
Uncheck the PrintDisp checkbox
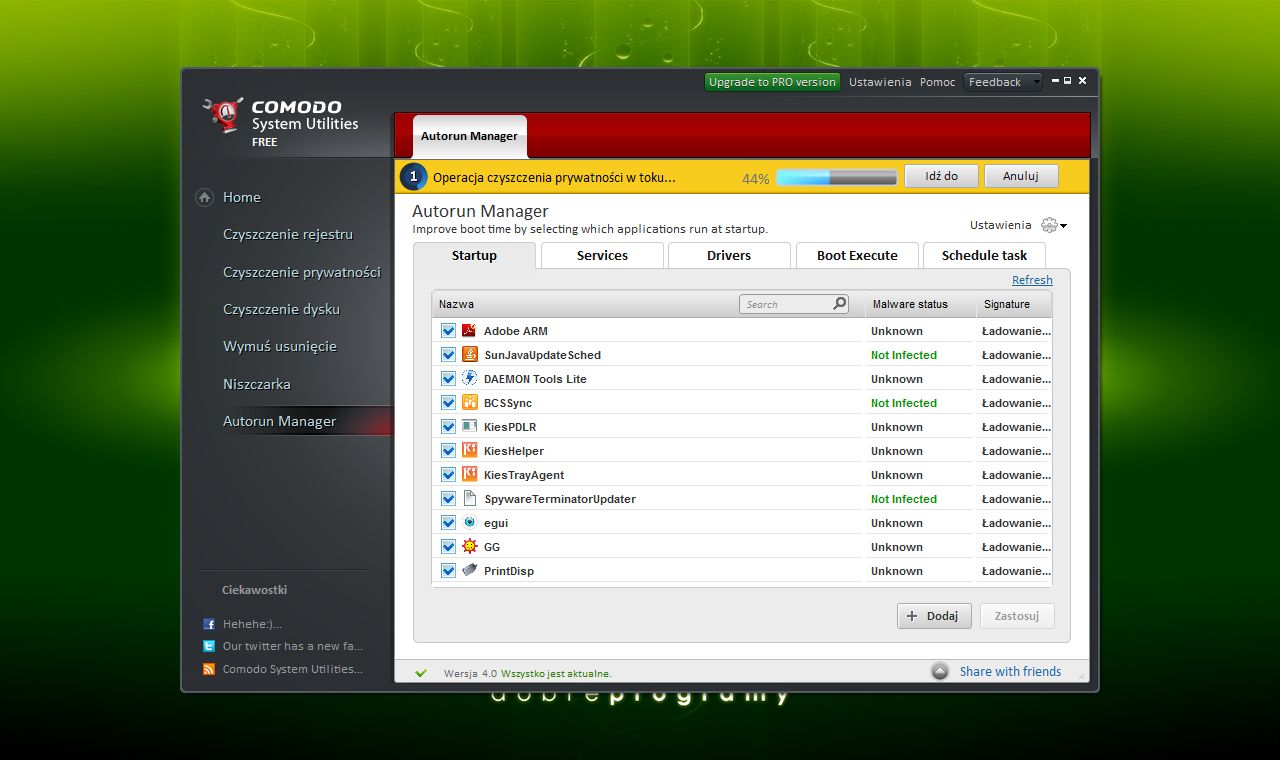coord(448,571)
